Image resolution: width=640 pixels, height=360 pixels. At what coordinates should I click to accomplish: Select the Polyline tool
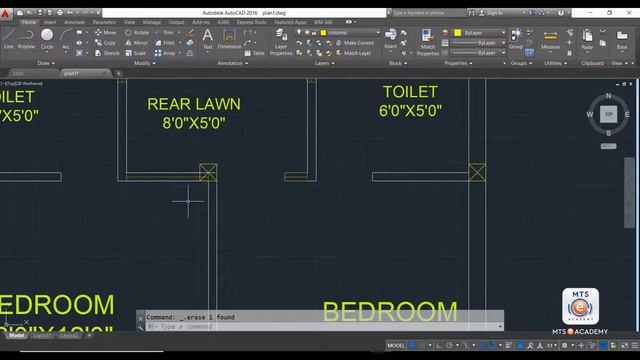(x=26, y=39)
